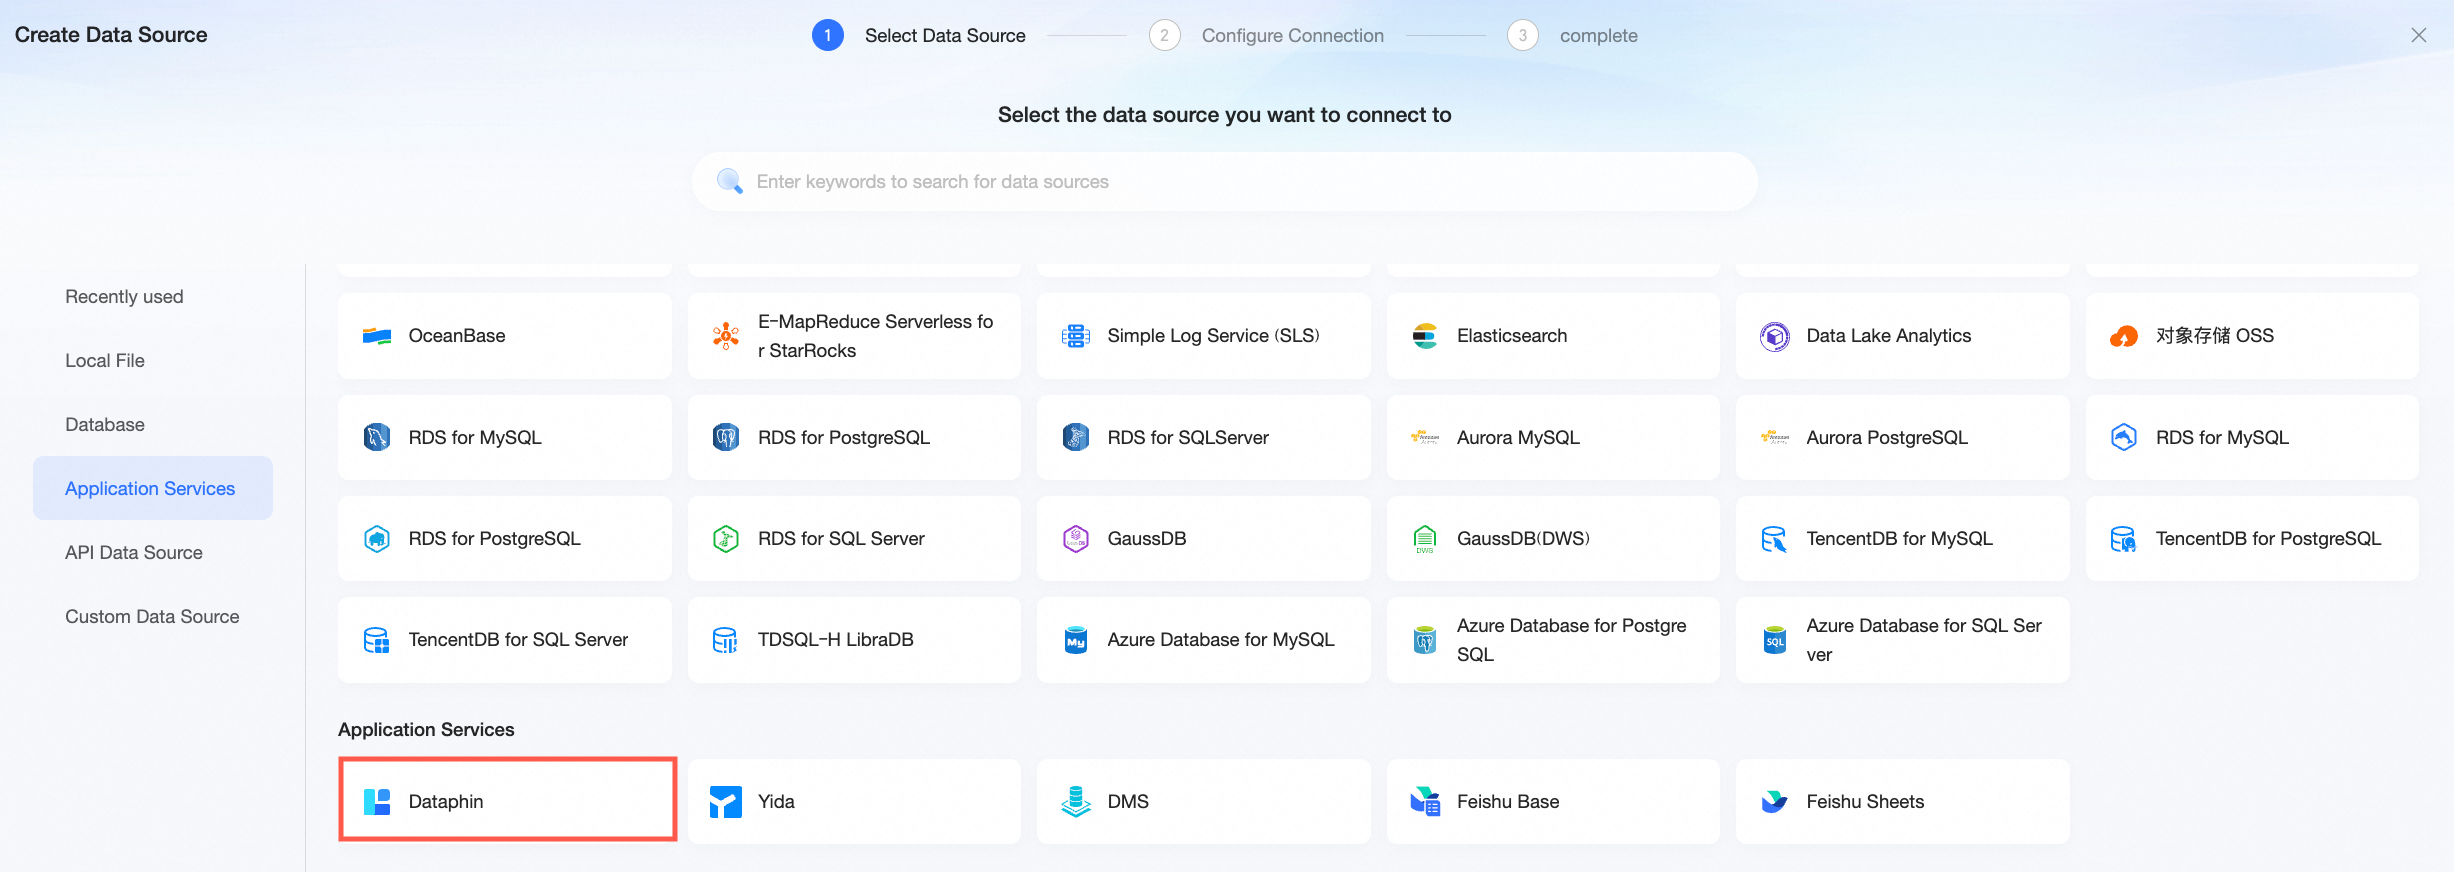Switch to the Local File category
Viewport: 2454px width, 872px height.
pos(105,361)
